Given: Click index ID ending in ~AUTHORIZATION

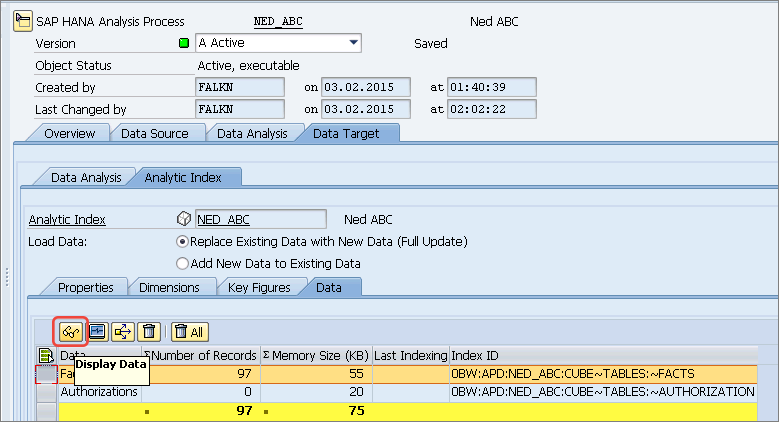Looking at the screenshot, I should (x=603, y=392).
